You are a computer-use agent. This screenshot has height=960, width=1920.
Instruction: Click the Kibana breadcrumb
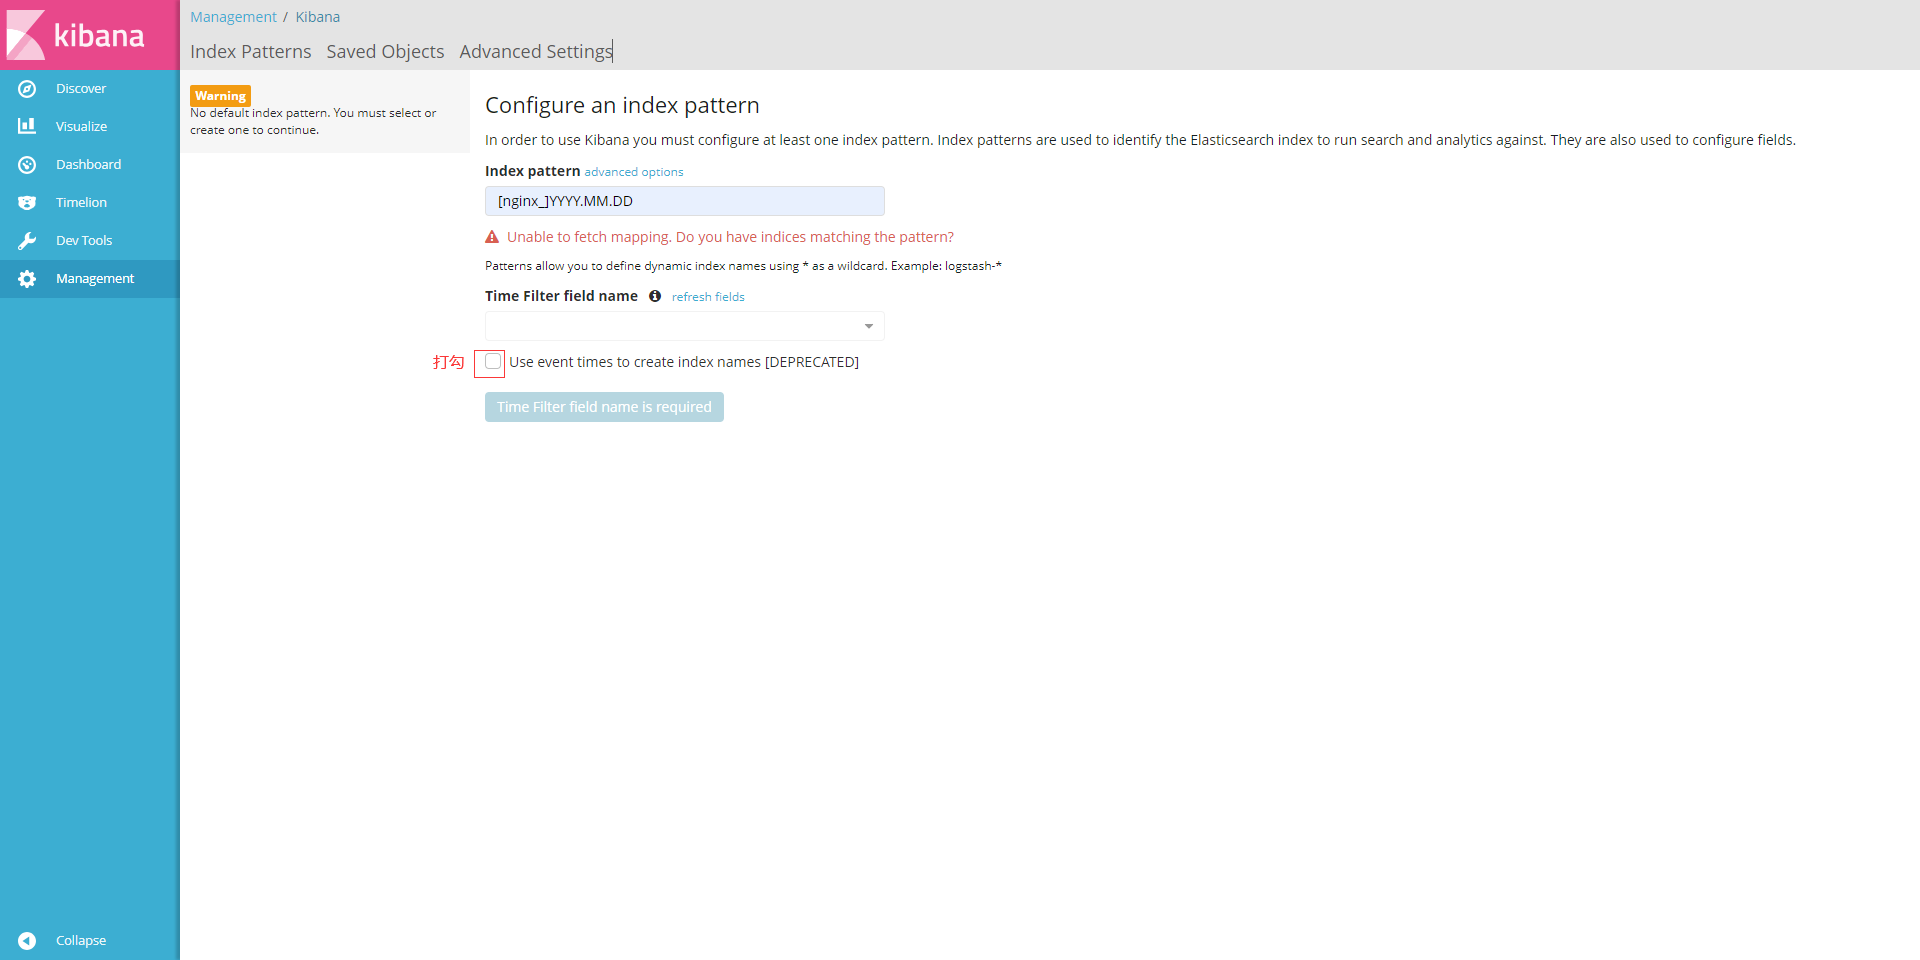click(x=318, y=17)
